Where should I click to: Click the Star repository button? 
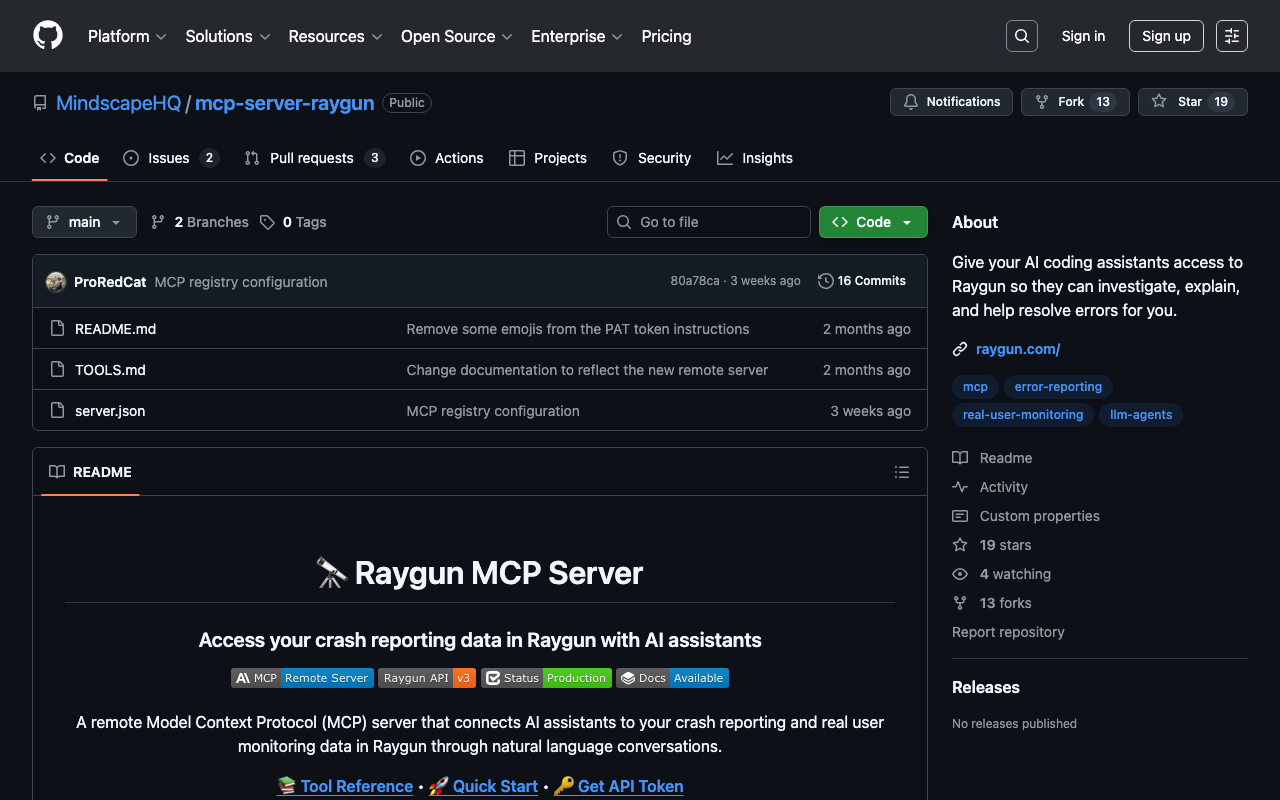point(1192,102)
